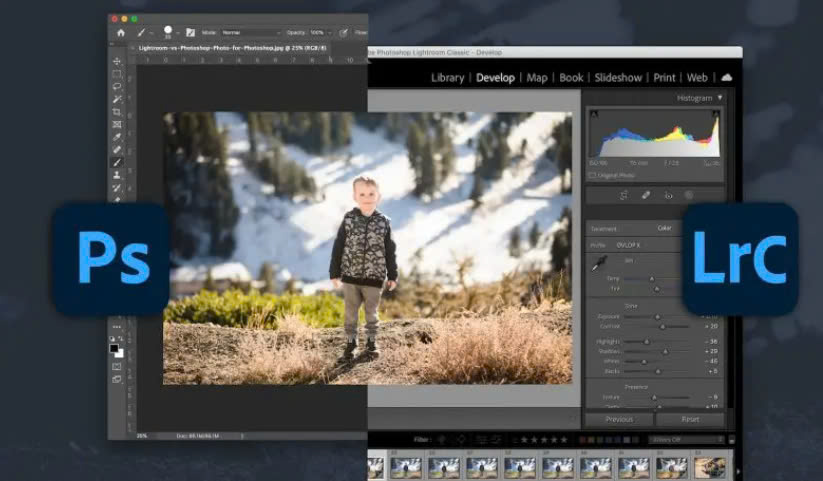
Task: Select the Spot Removal tool in Lightroom
Action: click(x=646, y=195)
